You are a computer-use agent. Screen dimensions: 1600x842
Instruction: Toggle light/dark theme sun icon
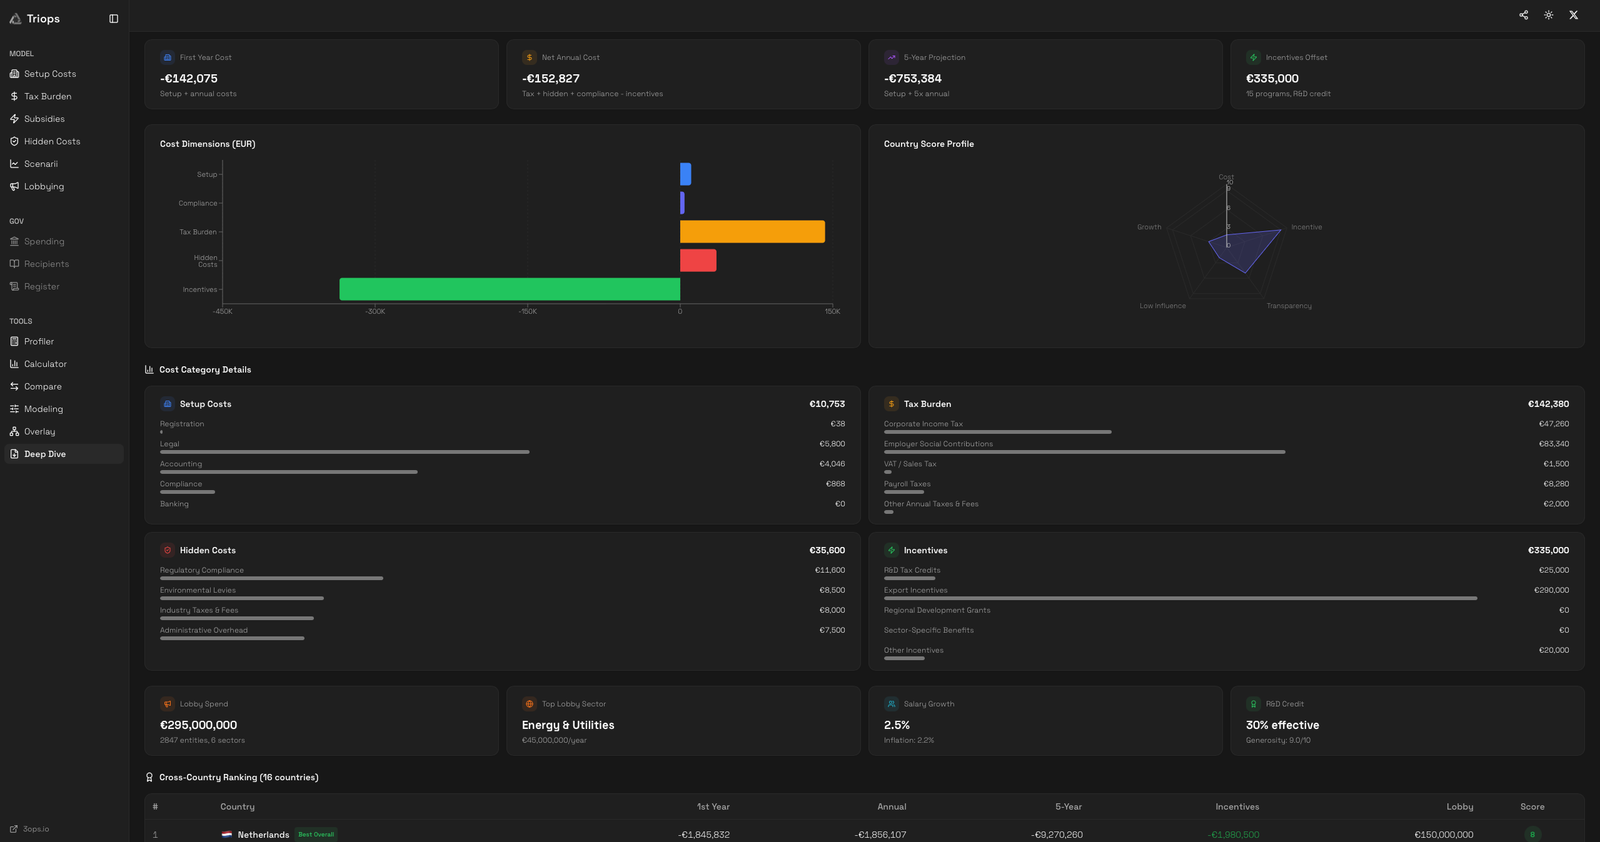pos(1548,15)
